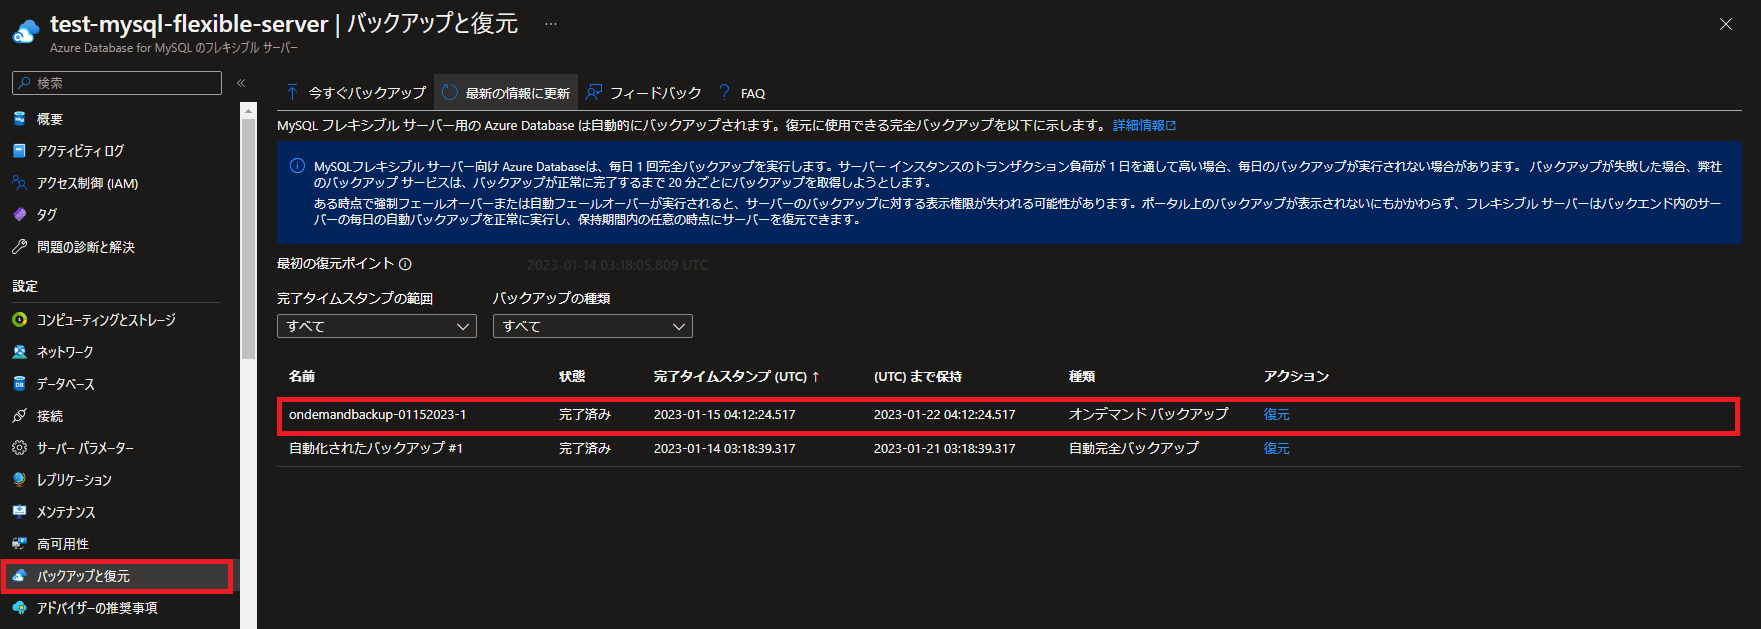1761x629 pixels.
Task: Click the 高可用性 icon
Action: point(19,544)
